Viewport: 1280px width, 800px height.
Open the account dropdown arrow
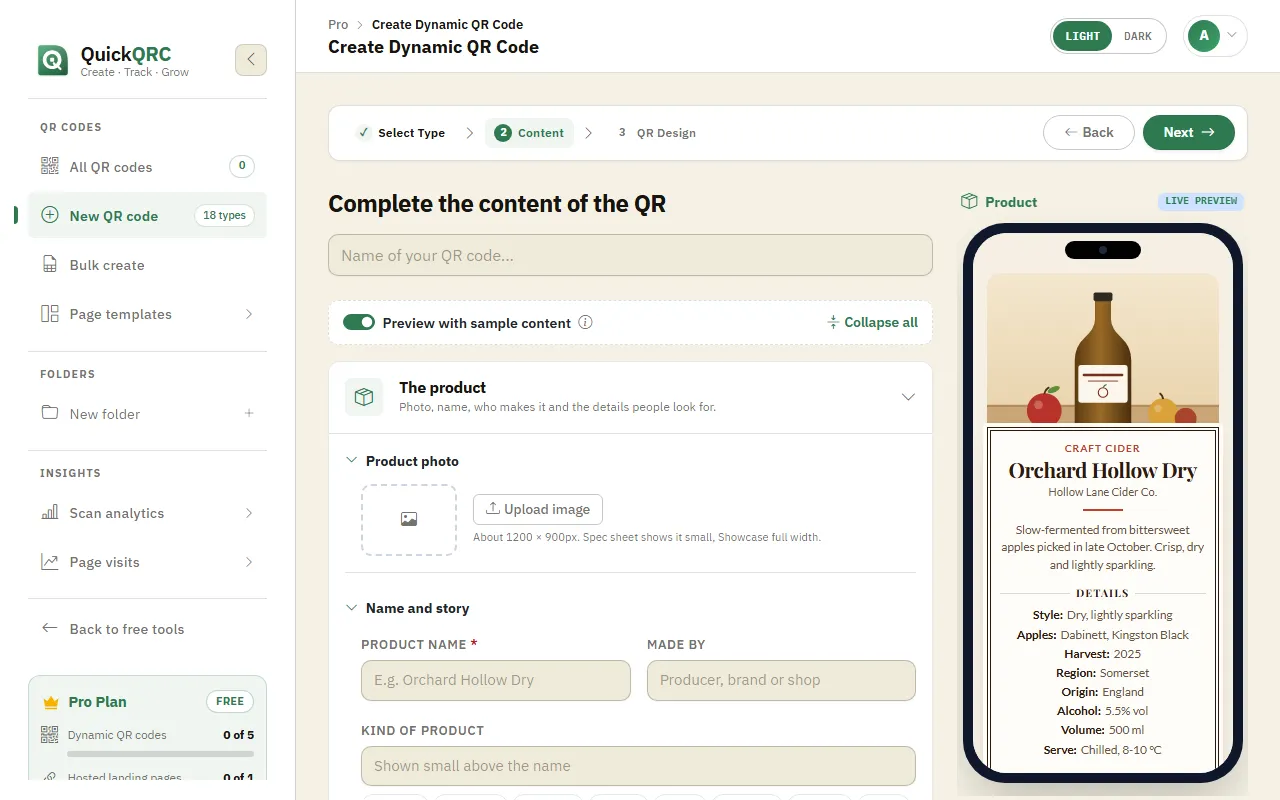click(1232, 36)
